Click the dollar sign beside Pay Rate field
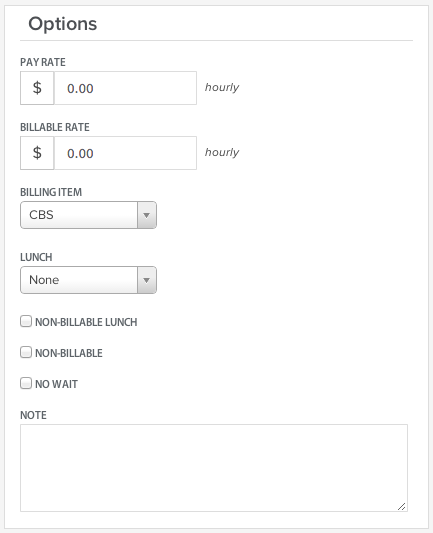The height and width of the screenshot is (533, 433). click(37, 88)
